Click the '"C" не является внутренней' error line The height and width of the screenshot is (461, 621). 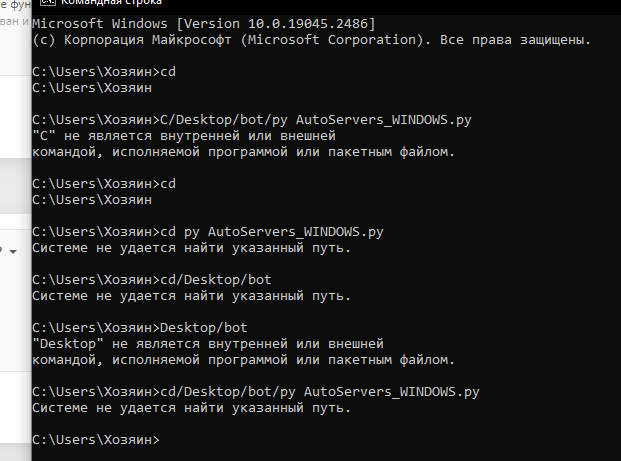pos(183,136)
